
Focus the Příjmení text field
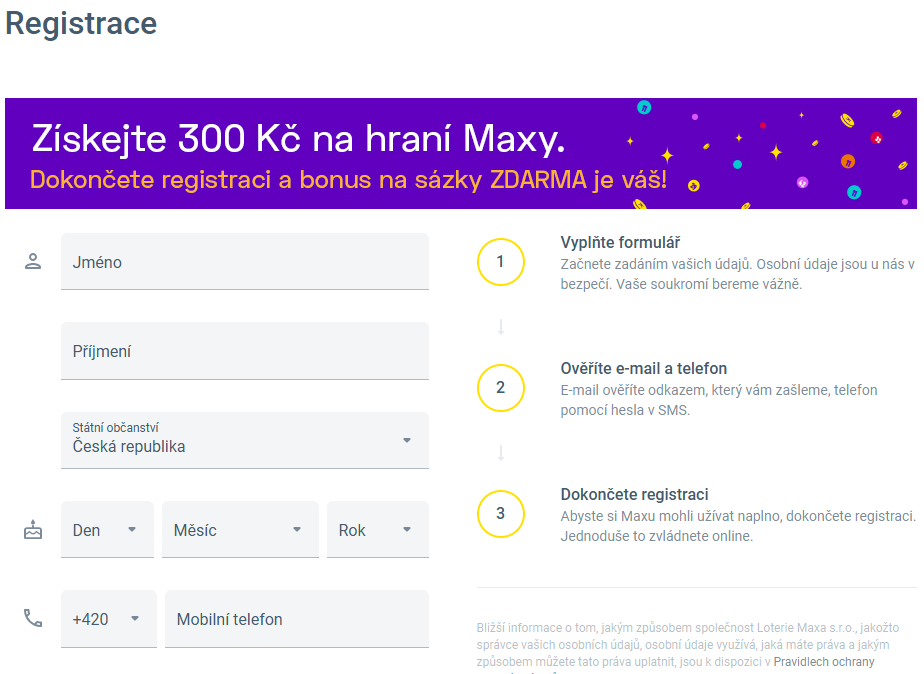coord(245,351)
